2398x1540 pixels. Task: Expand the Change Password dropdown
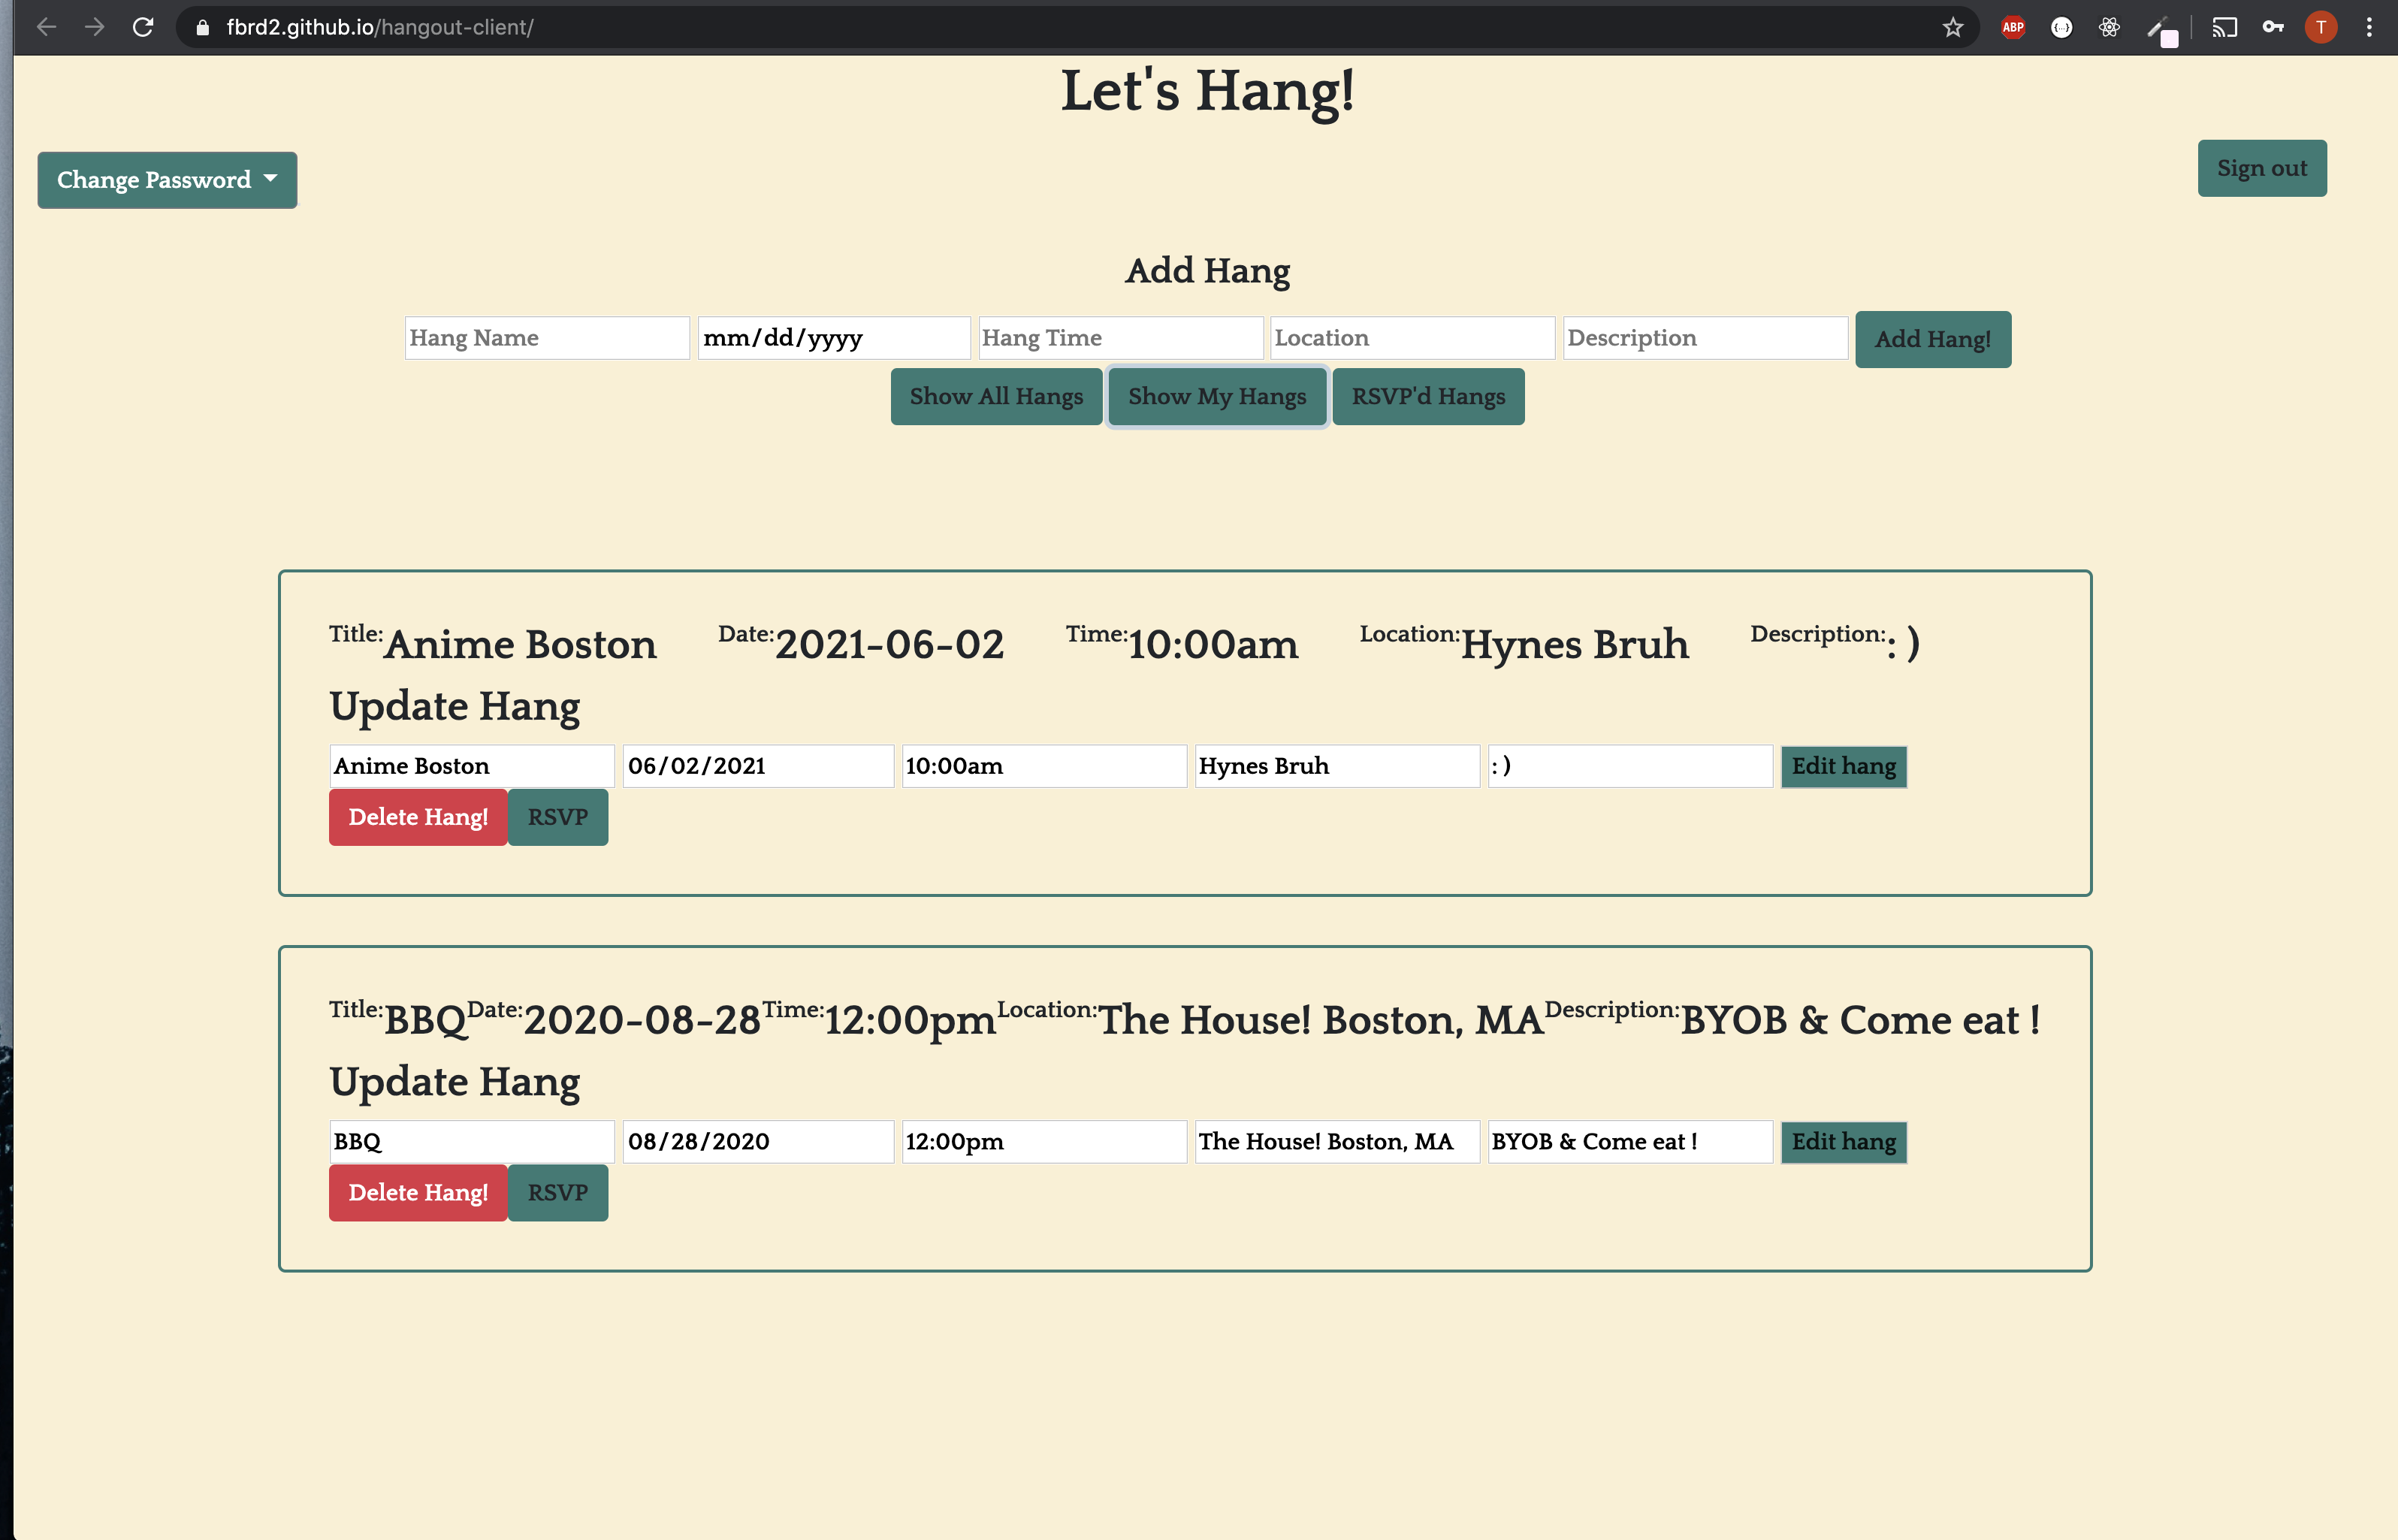166,180
